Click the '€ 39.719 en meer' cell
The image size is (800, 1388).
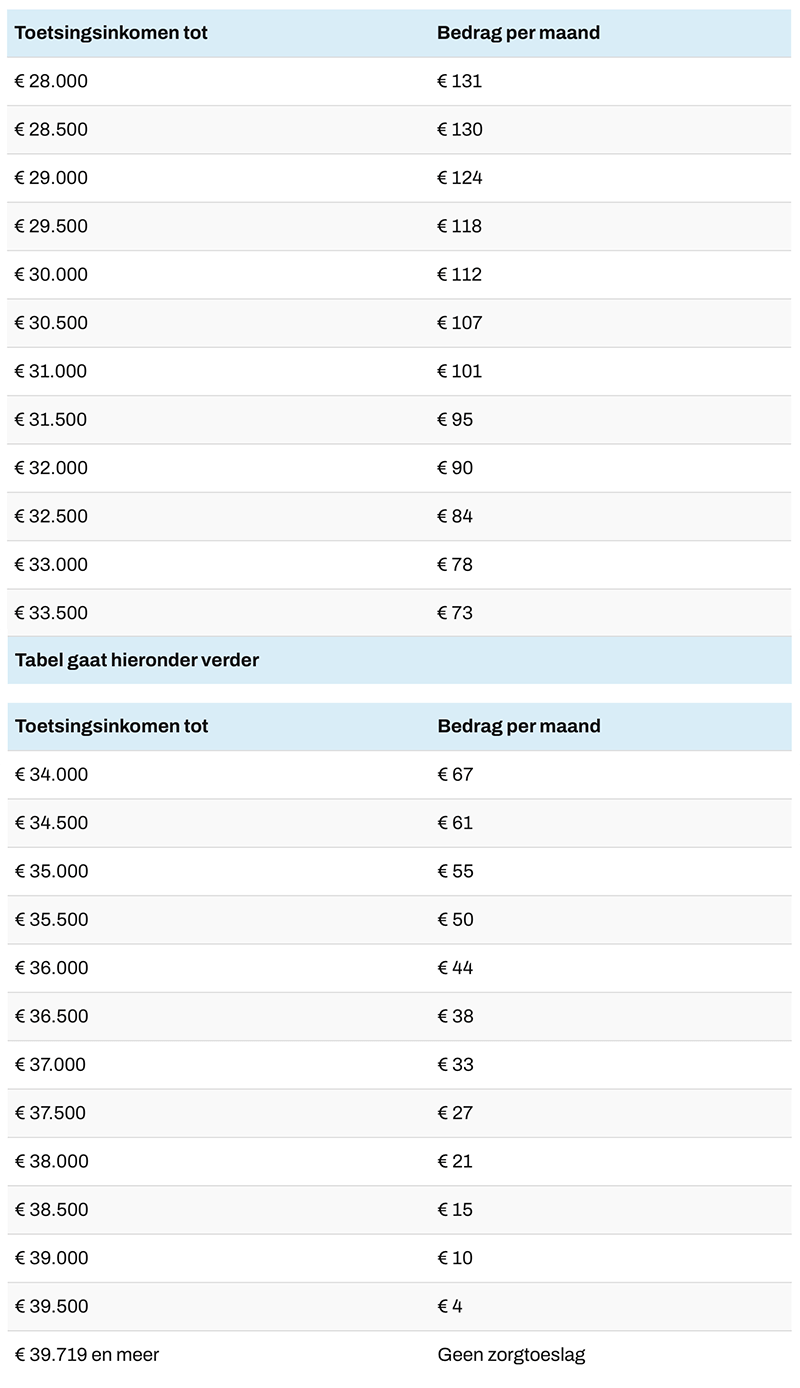coord(87,1355)
